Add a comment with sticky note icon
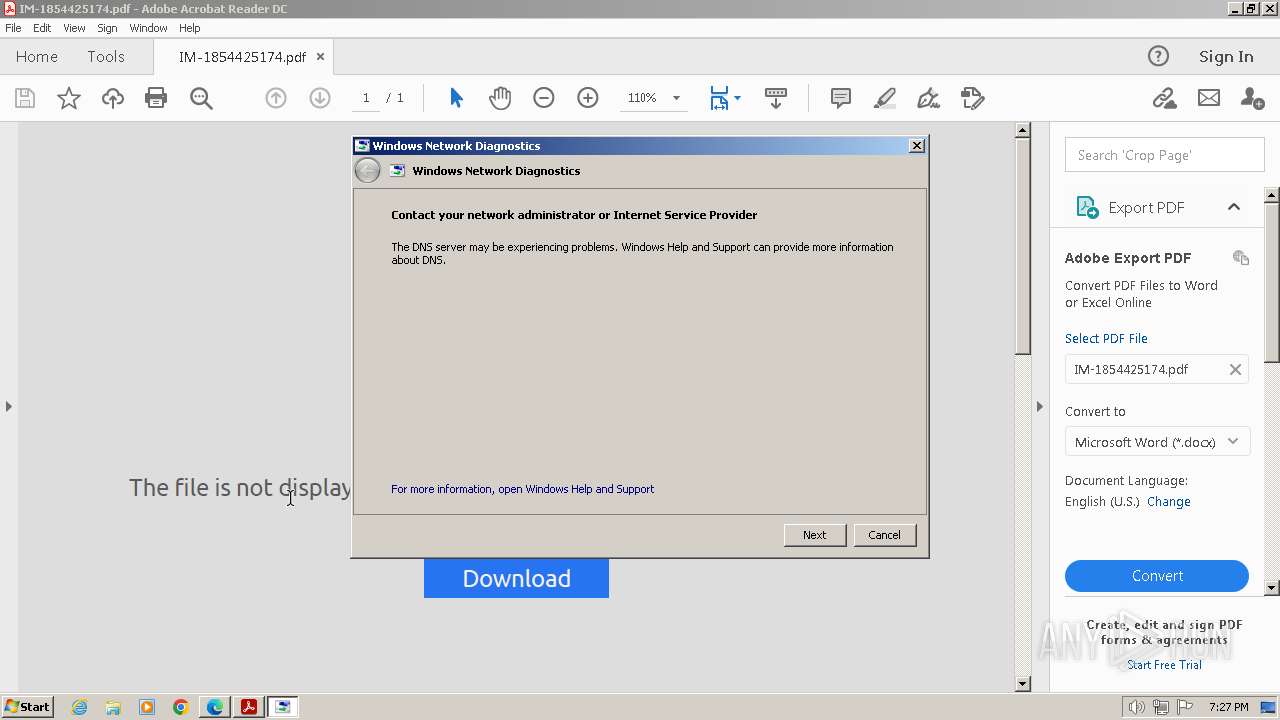The image size is (1280, 720). coord(841,98)
